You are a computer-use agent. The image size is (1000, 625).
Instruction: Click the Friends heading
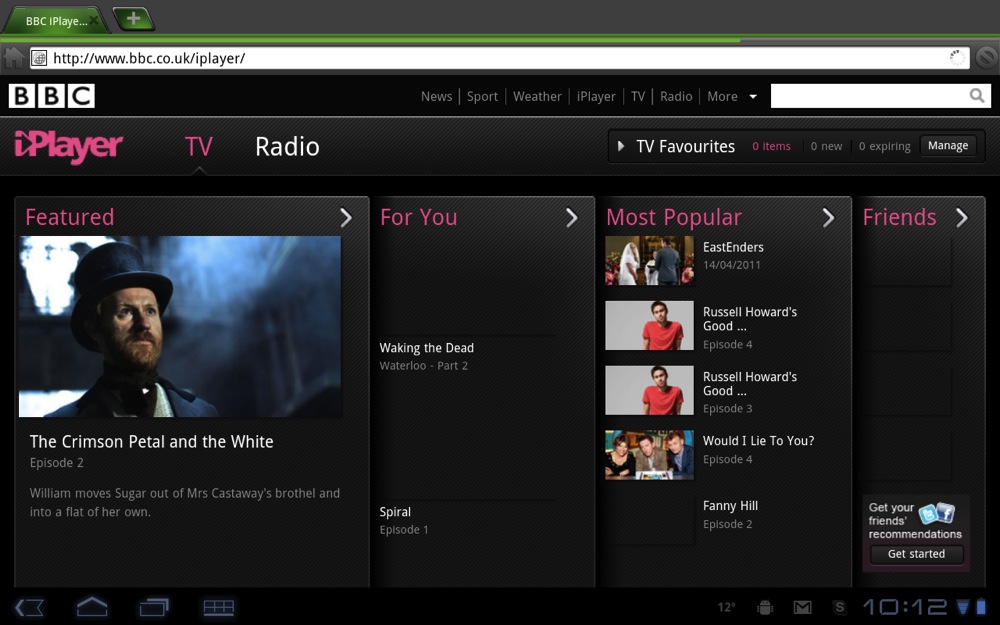(x=899, y=217)
